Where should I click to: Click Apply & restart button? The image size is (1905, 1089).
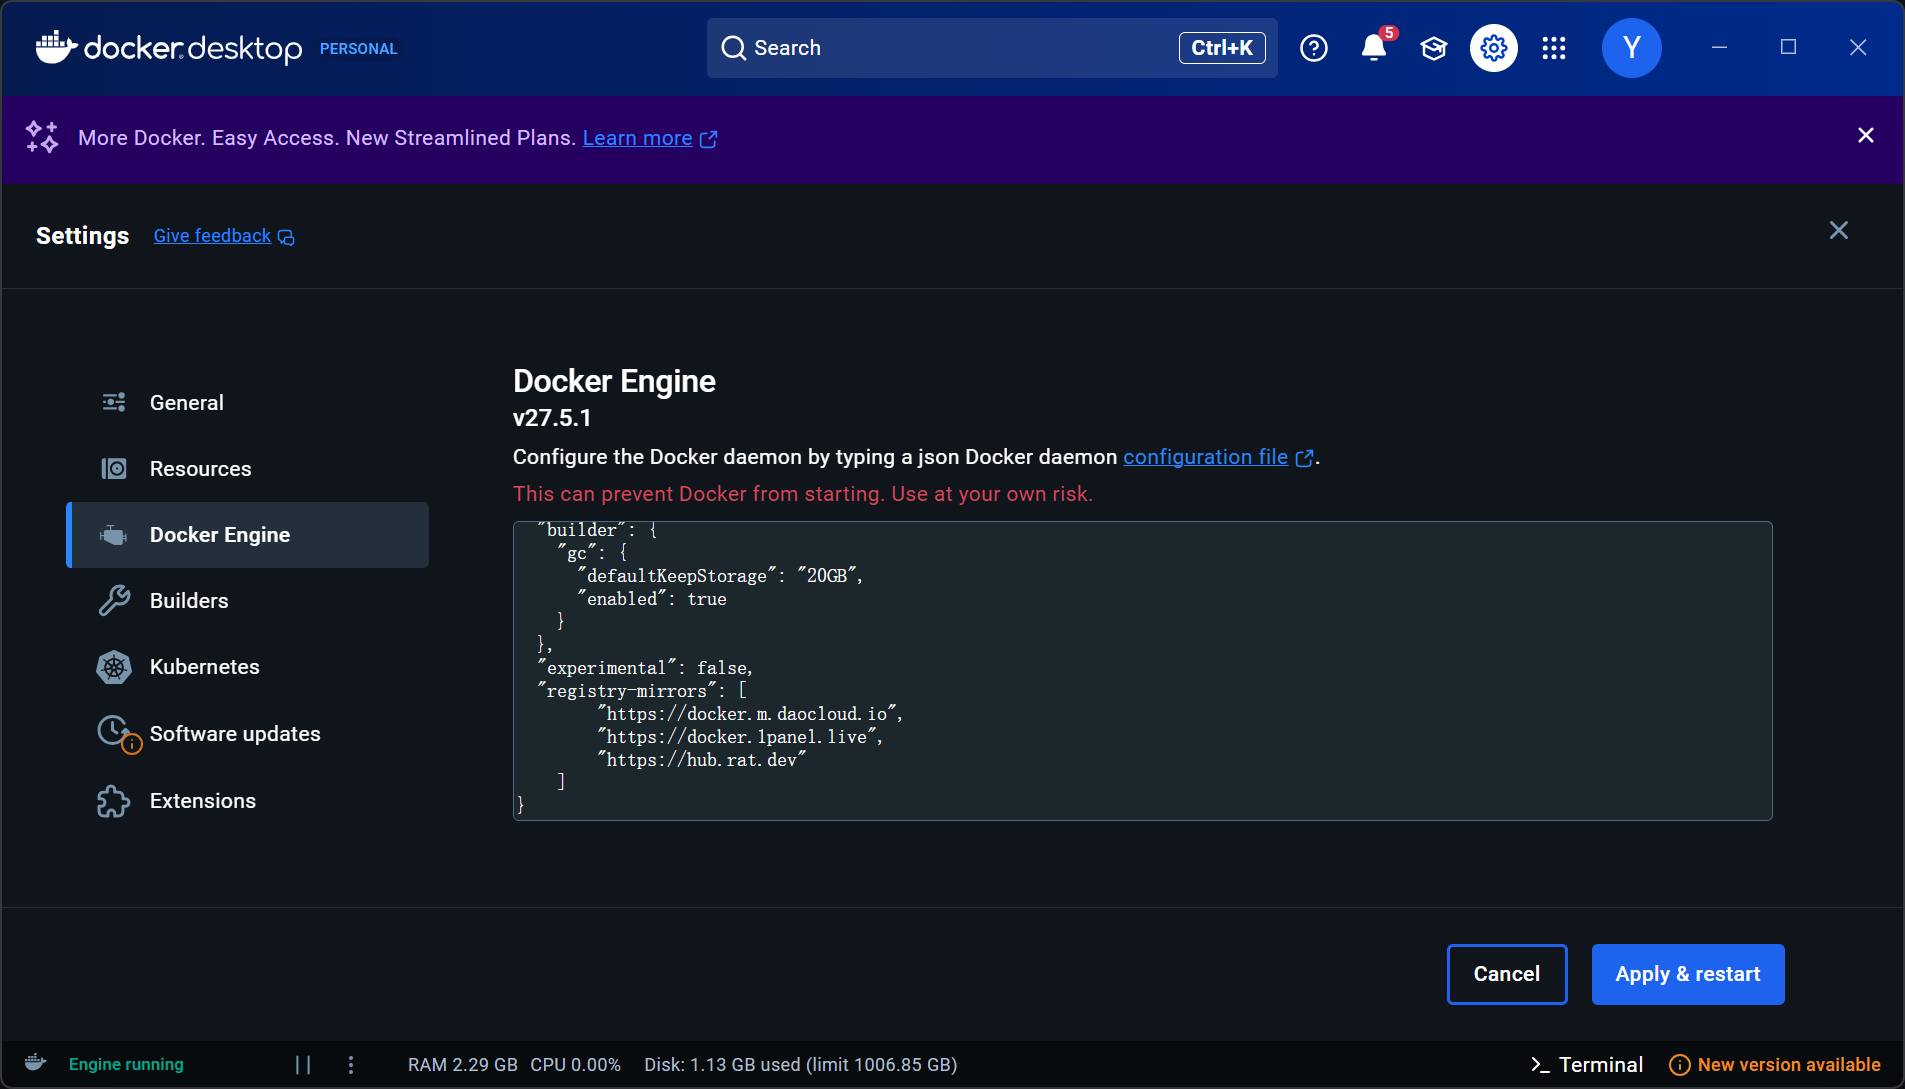(1687, 974)
